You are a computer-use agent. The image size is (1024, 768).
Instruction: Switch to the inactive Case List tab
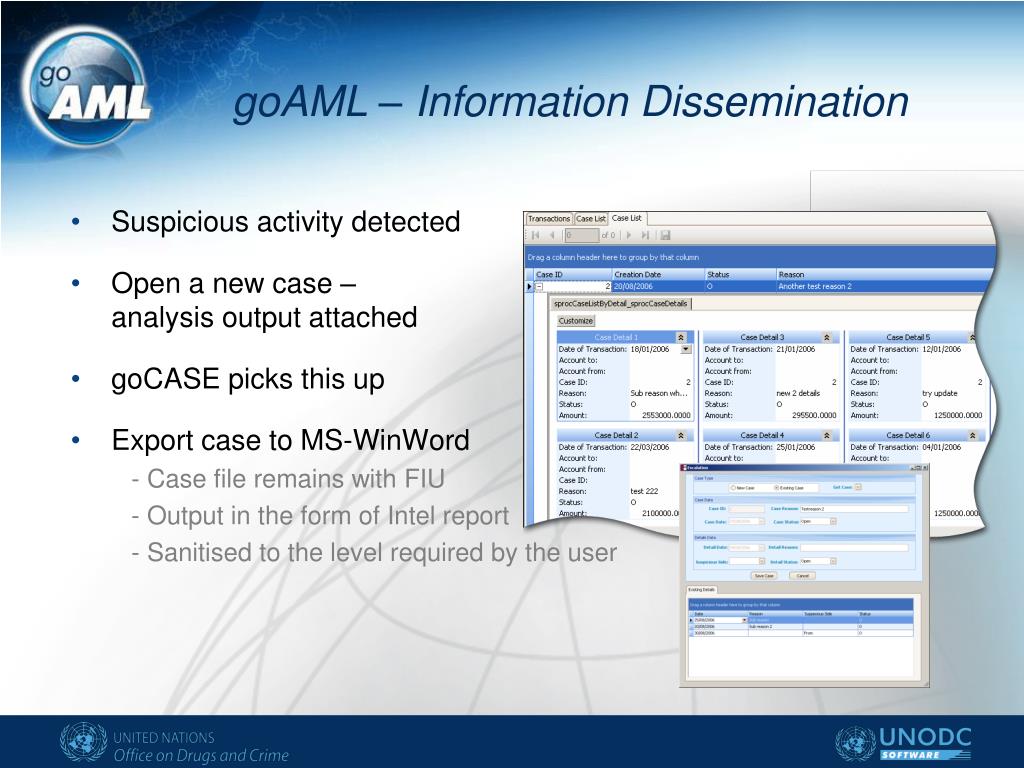click(x=590, y=219)
